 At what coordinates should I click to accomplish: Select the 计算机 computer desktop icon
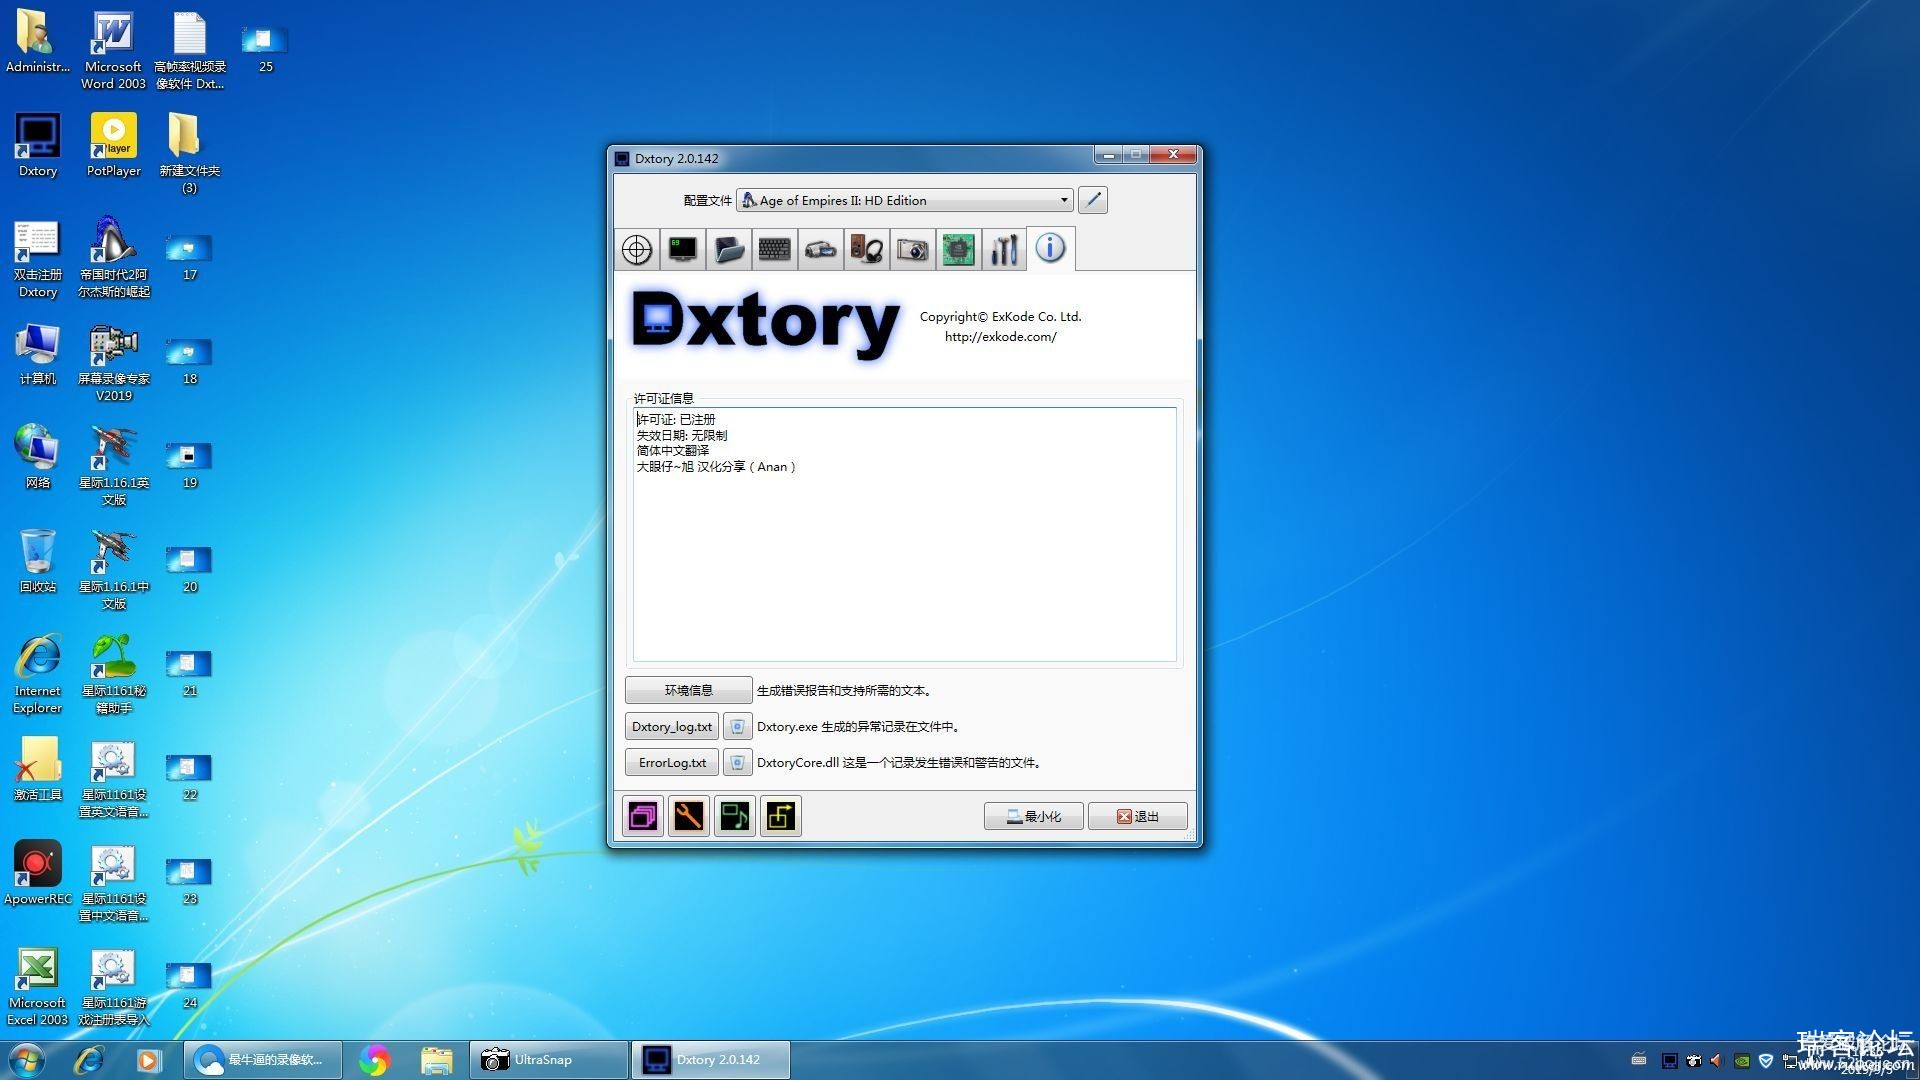coord(38,354)
